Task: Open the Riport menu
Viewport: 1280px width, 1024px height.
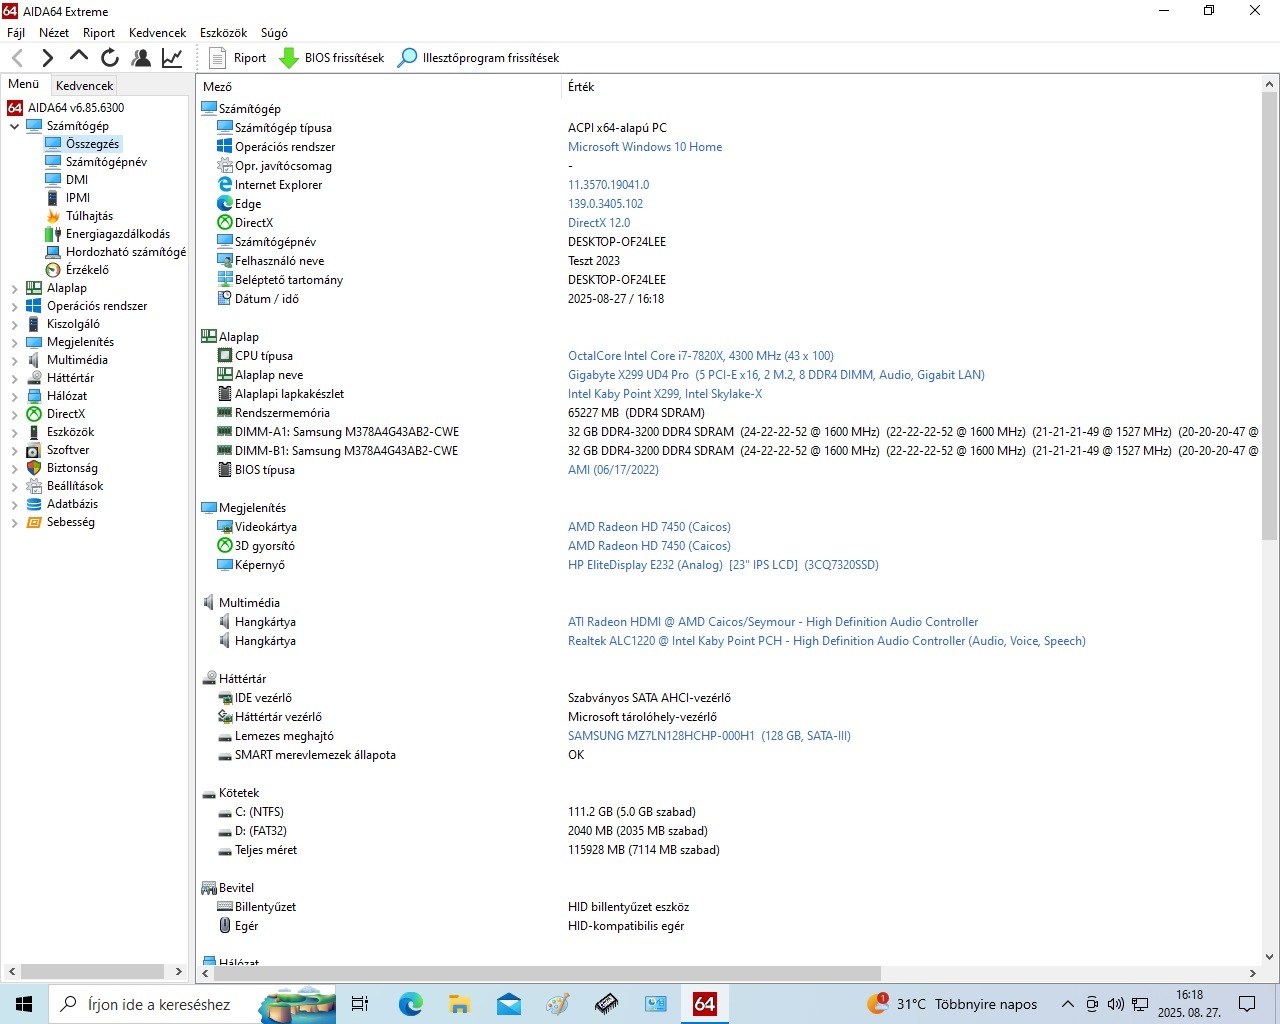Action: click(99, 33)
